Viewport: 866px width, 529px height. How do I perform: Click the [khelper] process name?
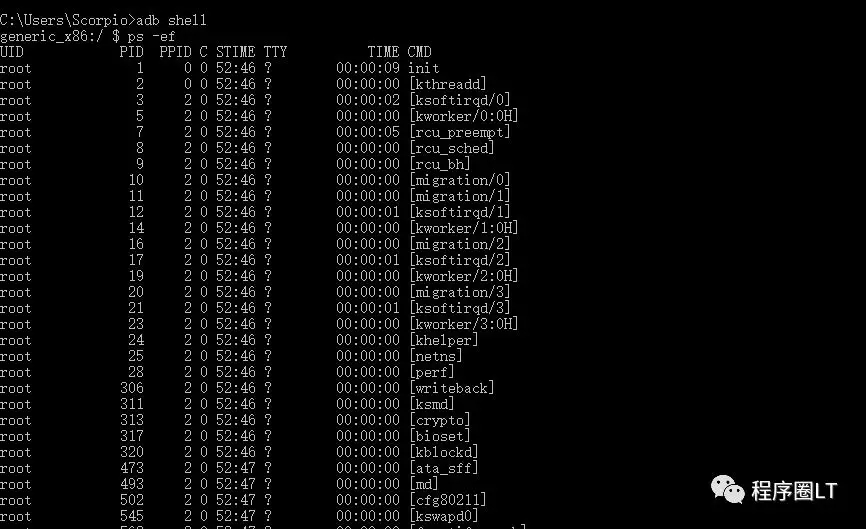point(444,340)
